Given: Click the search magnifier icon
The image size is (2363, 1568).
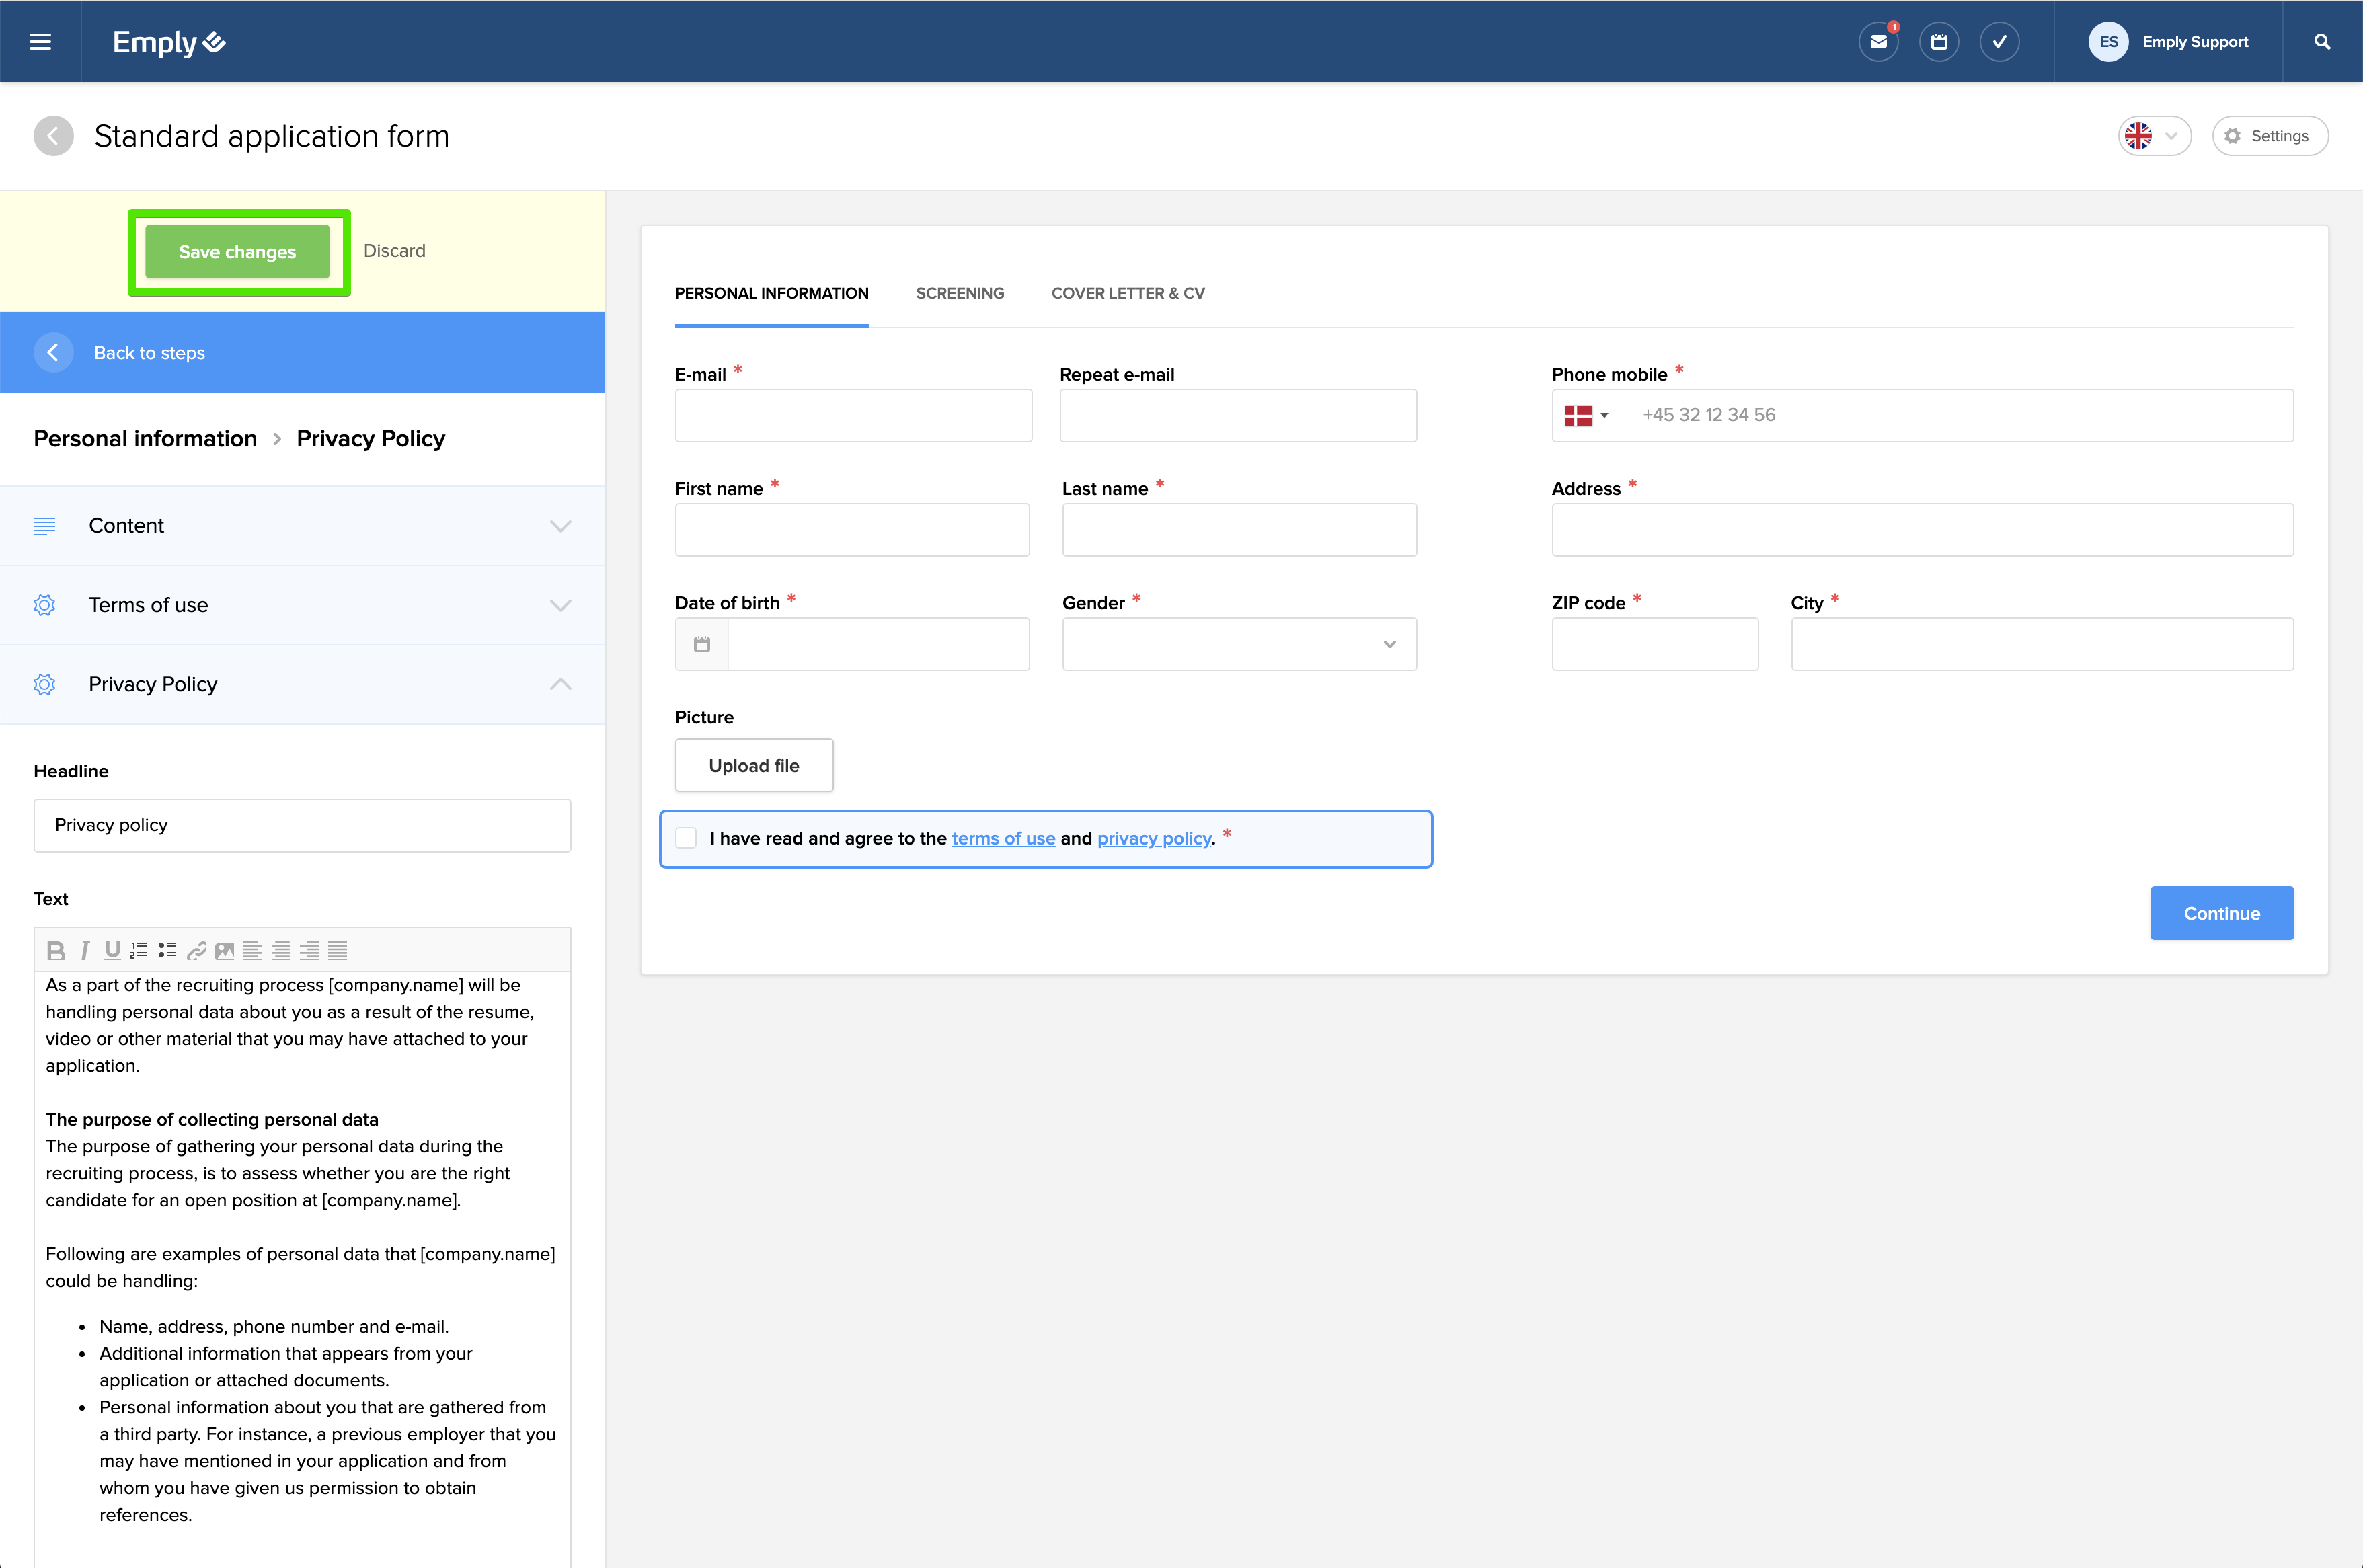Looking at the screenshot, I should pos(2322,42).
